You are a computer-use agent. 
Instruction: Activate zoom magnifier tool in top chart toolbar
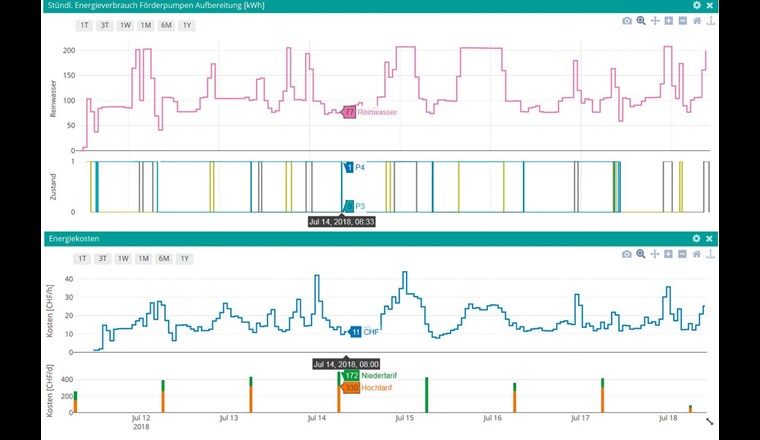(641, 21)
